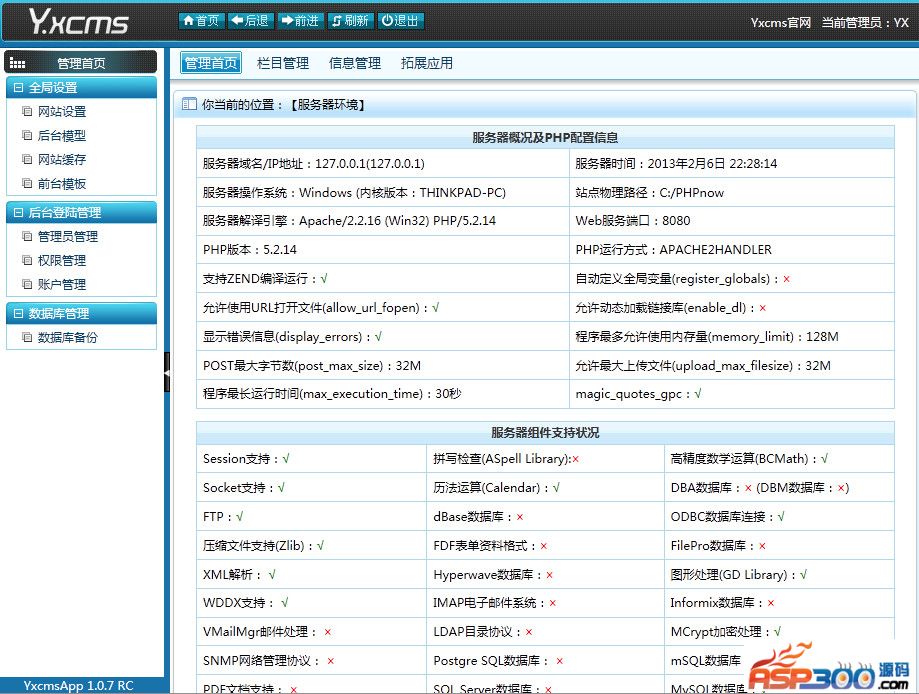Click the grid icon beside 管理首页
This screenshot has width=919, height=694.
click(17, 63)
